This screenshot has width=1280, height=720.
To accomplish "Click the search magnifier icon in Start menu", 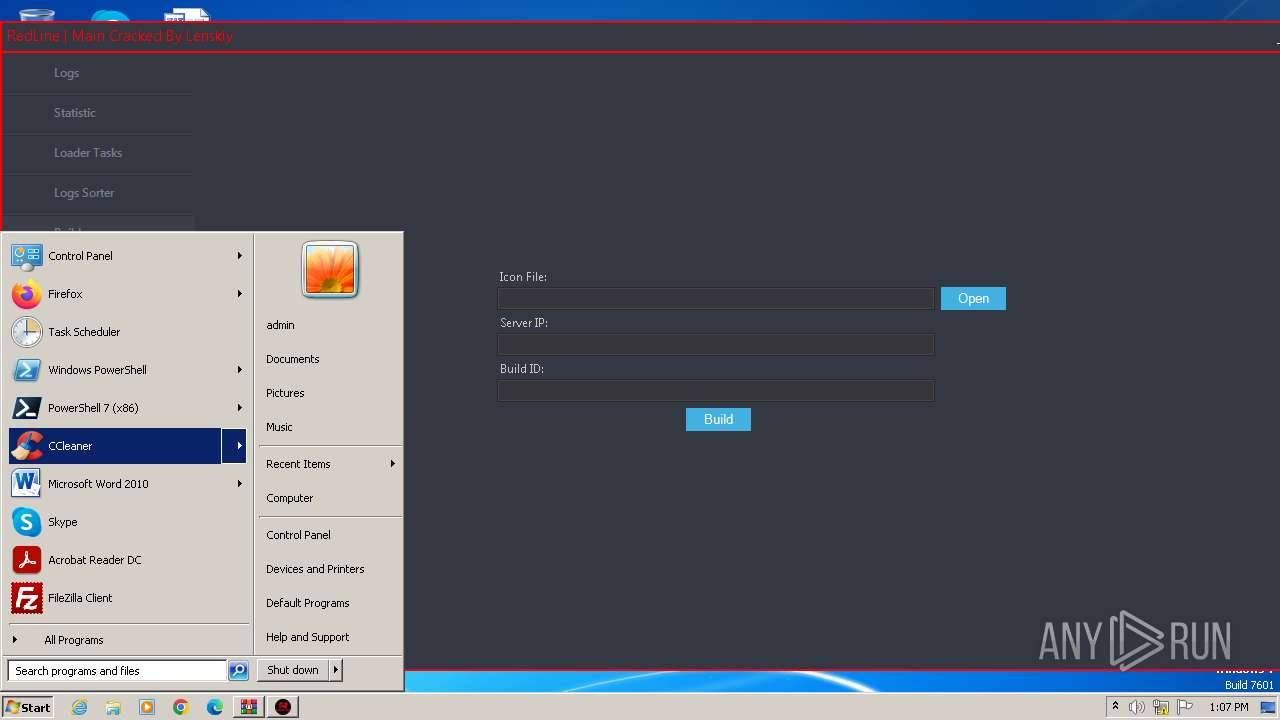I will click(238, 671).
